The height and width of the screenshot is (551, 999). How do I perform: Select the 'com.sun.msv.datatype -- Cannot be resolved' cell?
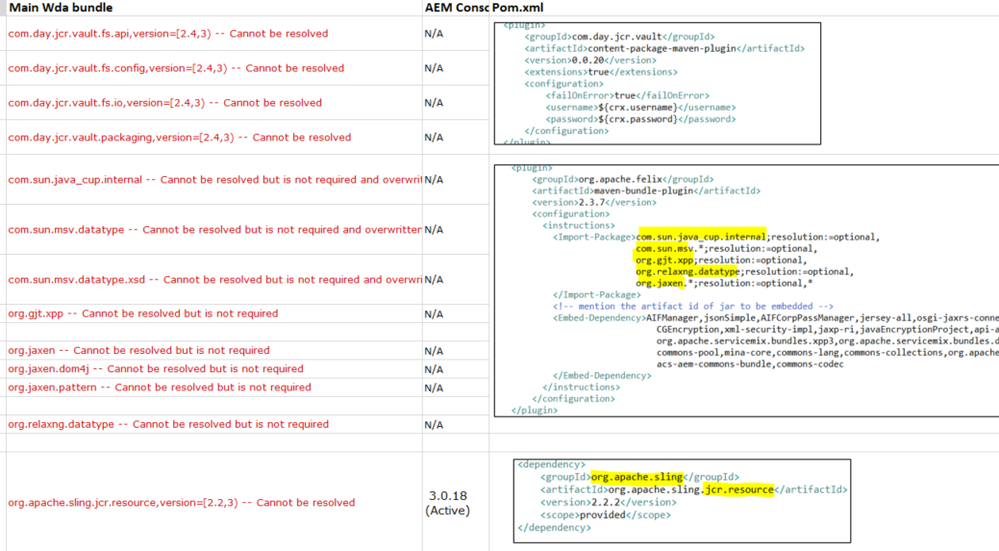(x=215, y=229)
